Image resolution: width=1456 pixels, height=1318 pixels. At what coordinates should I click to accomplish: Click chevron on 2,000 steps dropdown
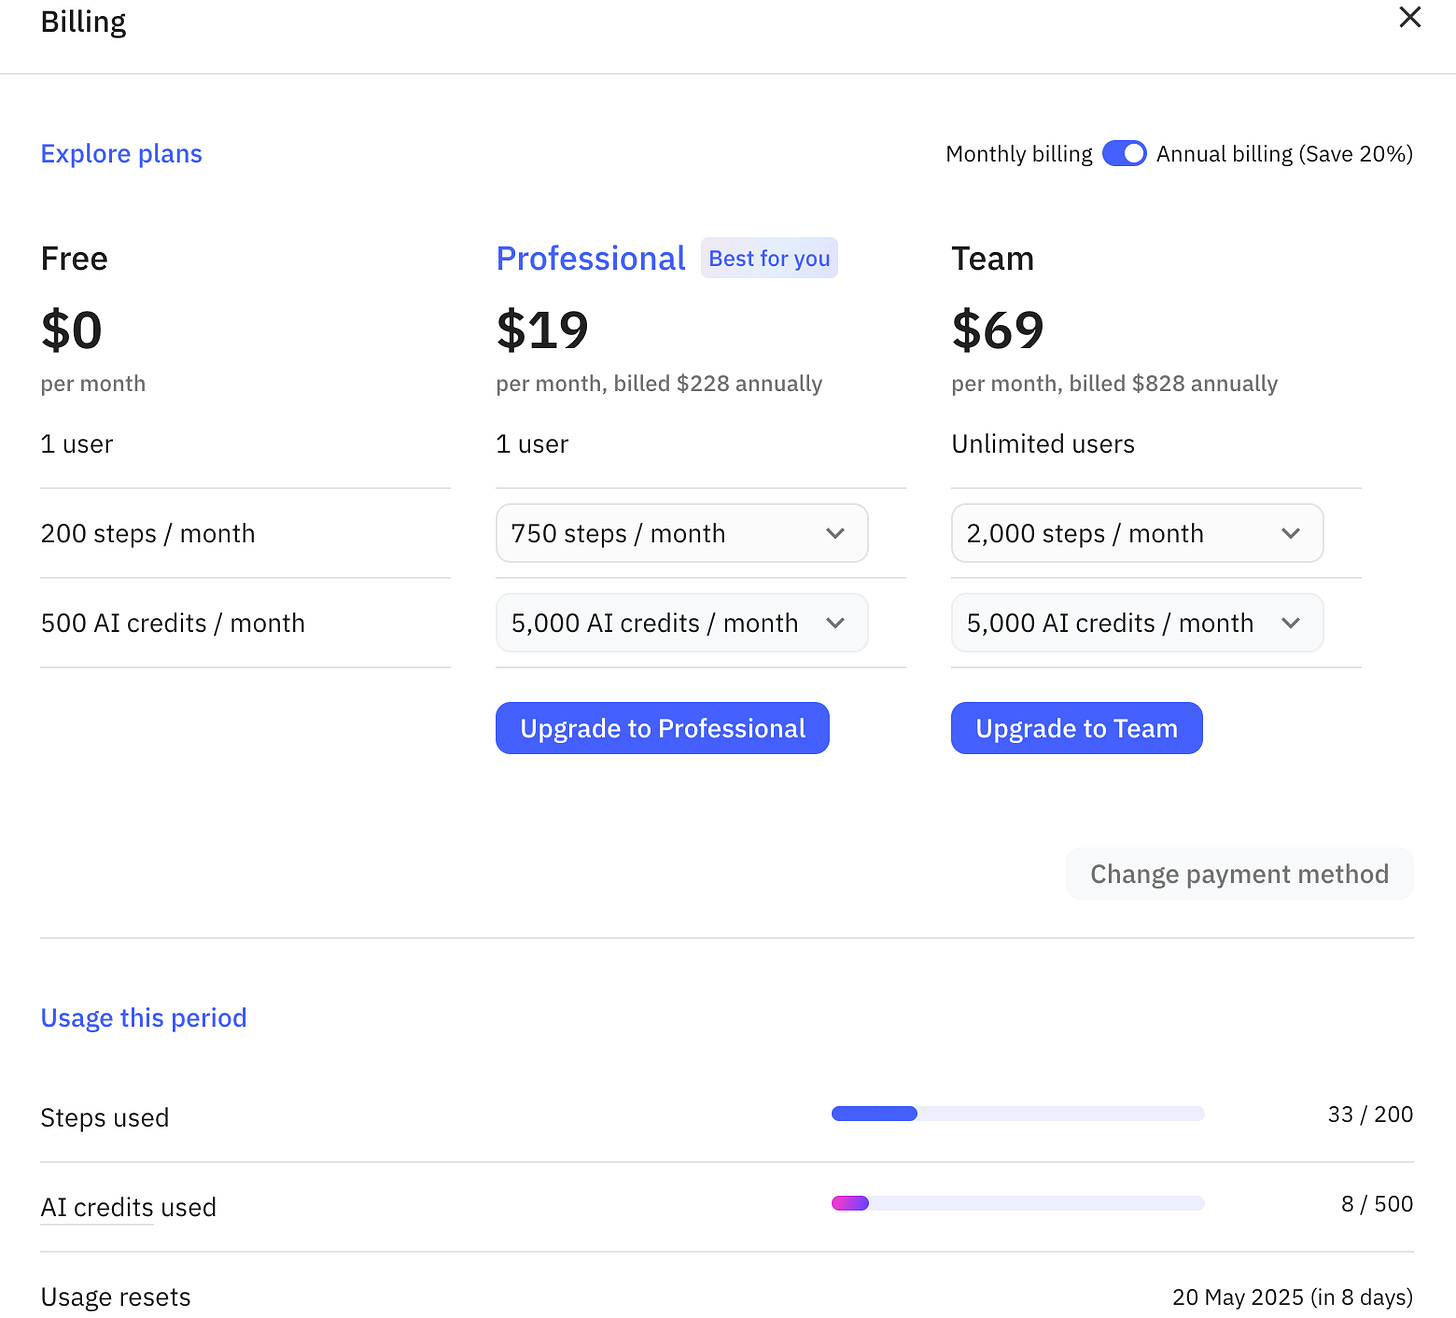1291,534
